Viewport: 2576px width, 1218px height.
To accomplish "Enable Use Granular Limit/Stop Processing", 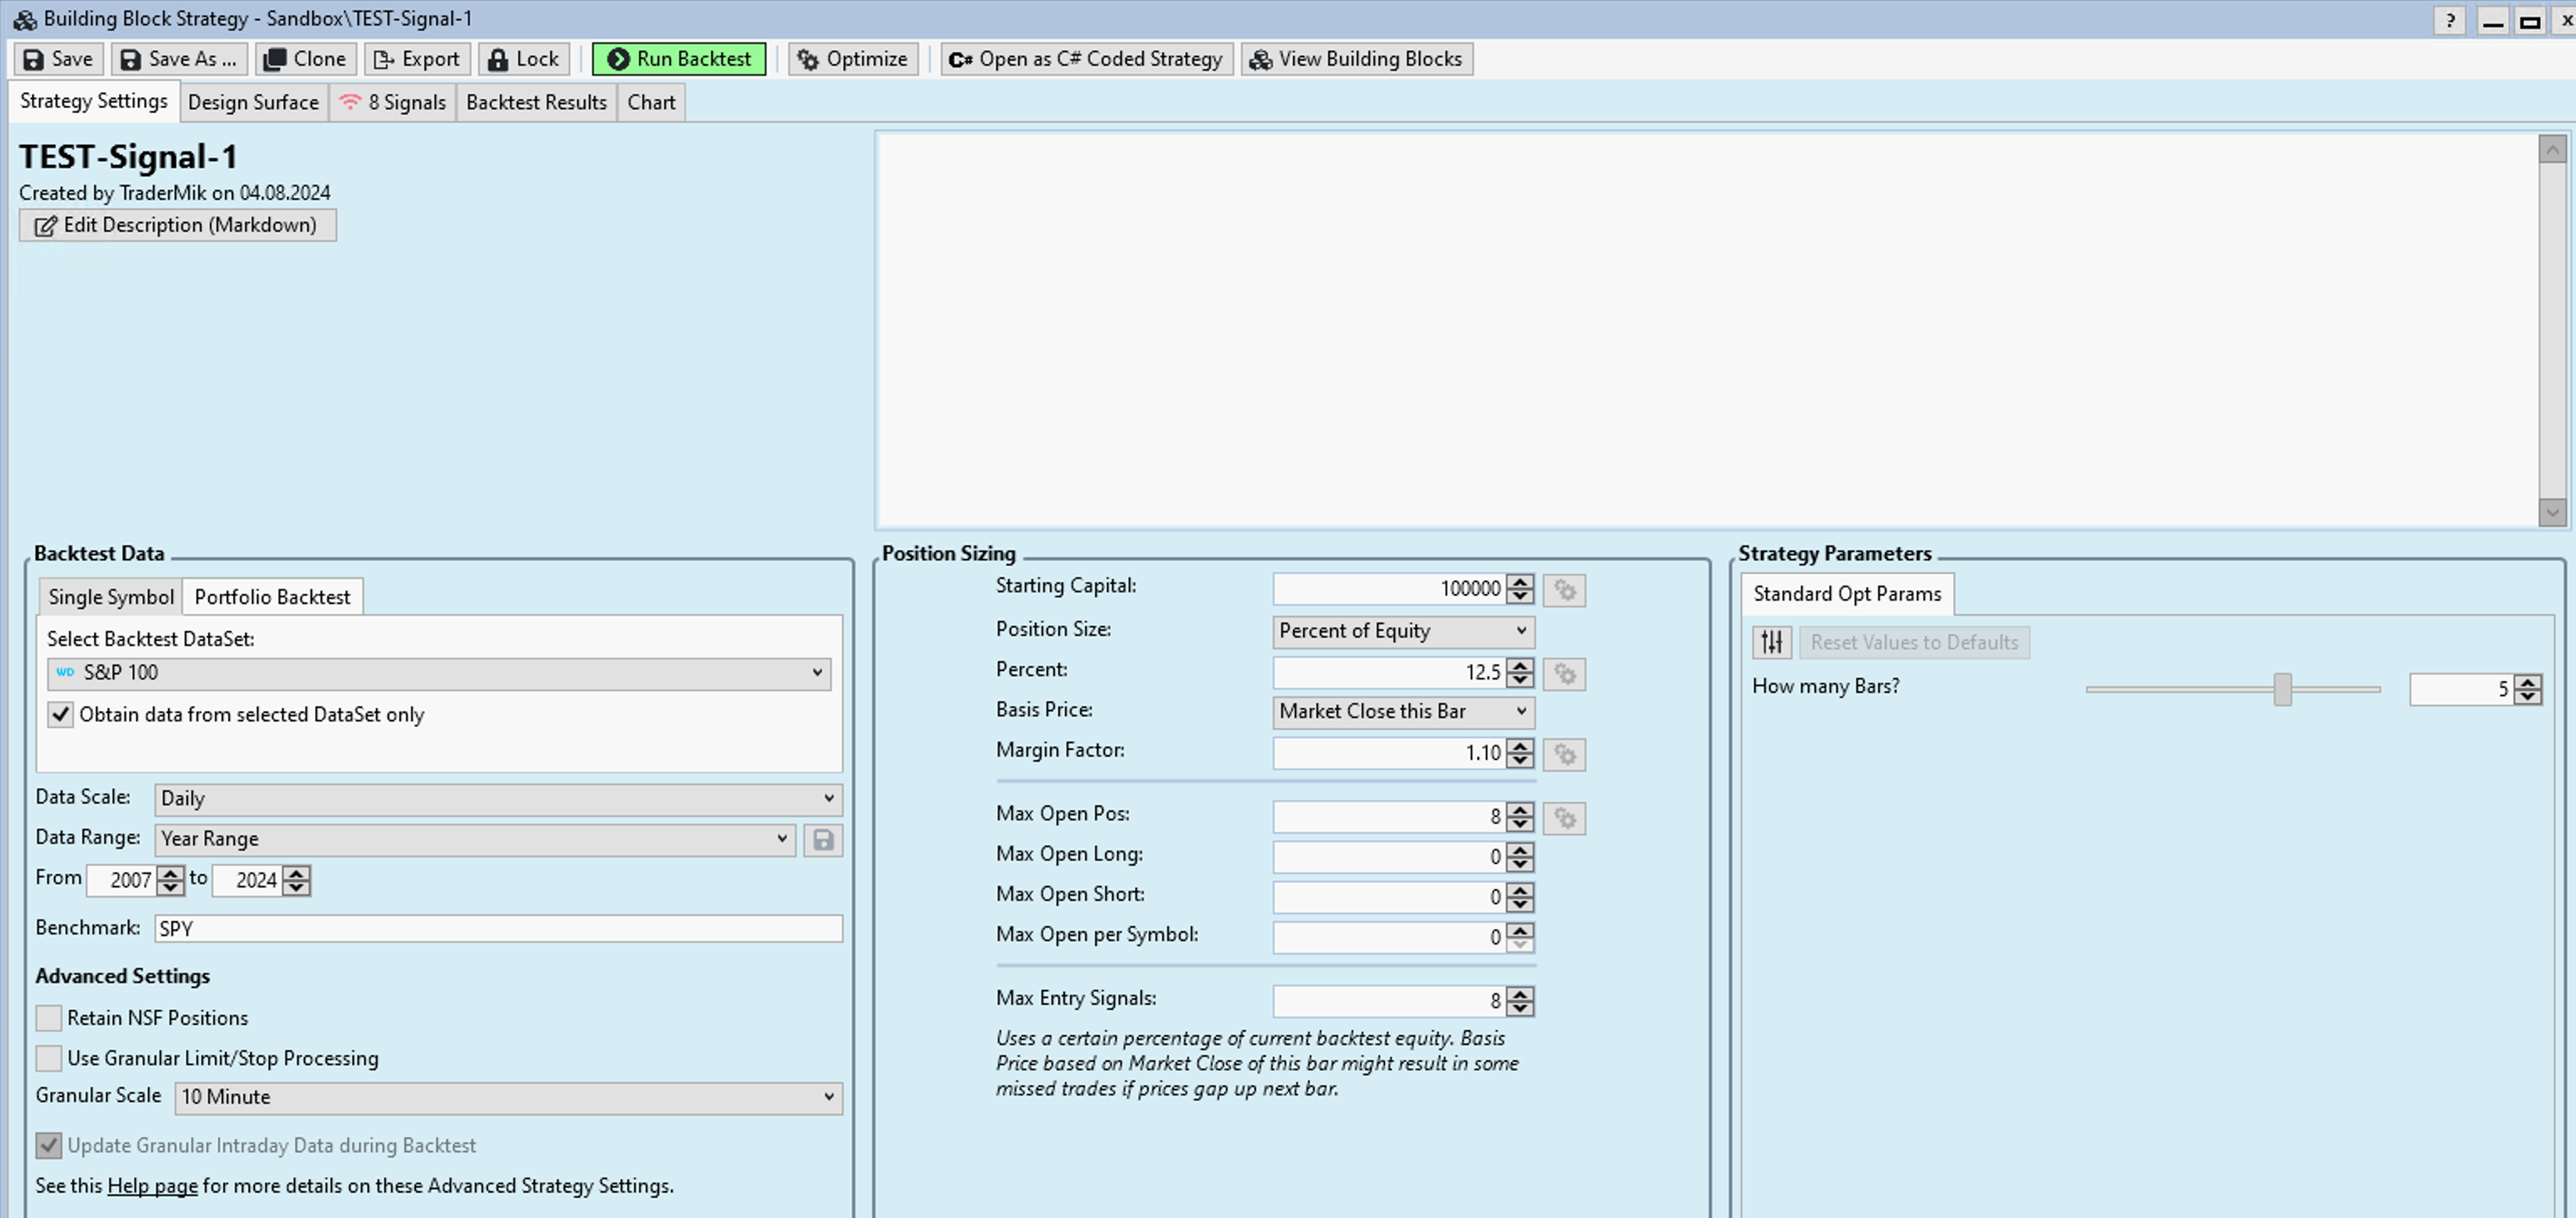I will tap(49, 1058).
